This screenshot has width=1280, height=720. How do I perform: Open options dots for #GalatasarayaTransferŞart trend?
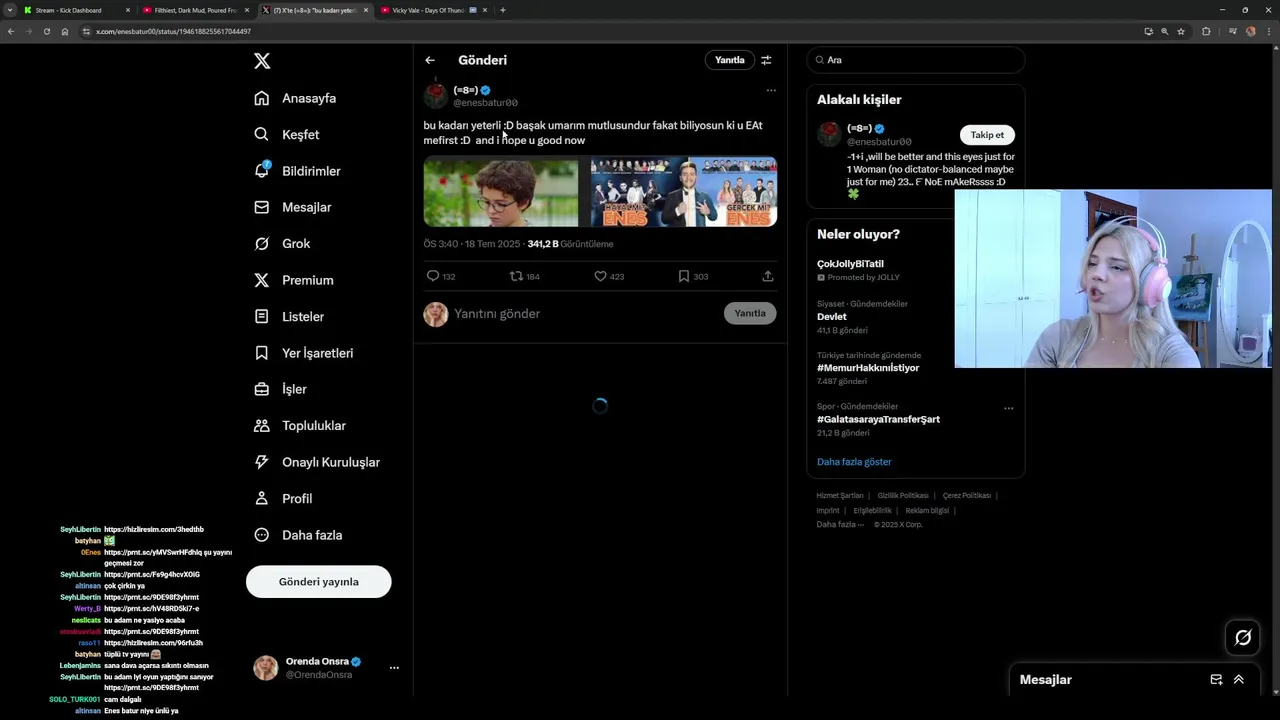pyautogui.click(x=1008, y=408)
